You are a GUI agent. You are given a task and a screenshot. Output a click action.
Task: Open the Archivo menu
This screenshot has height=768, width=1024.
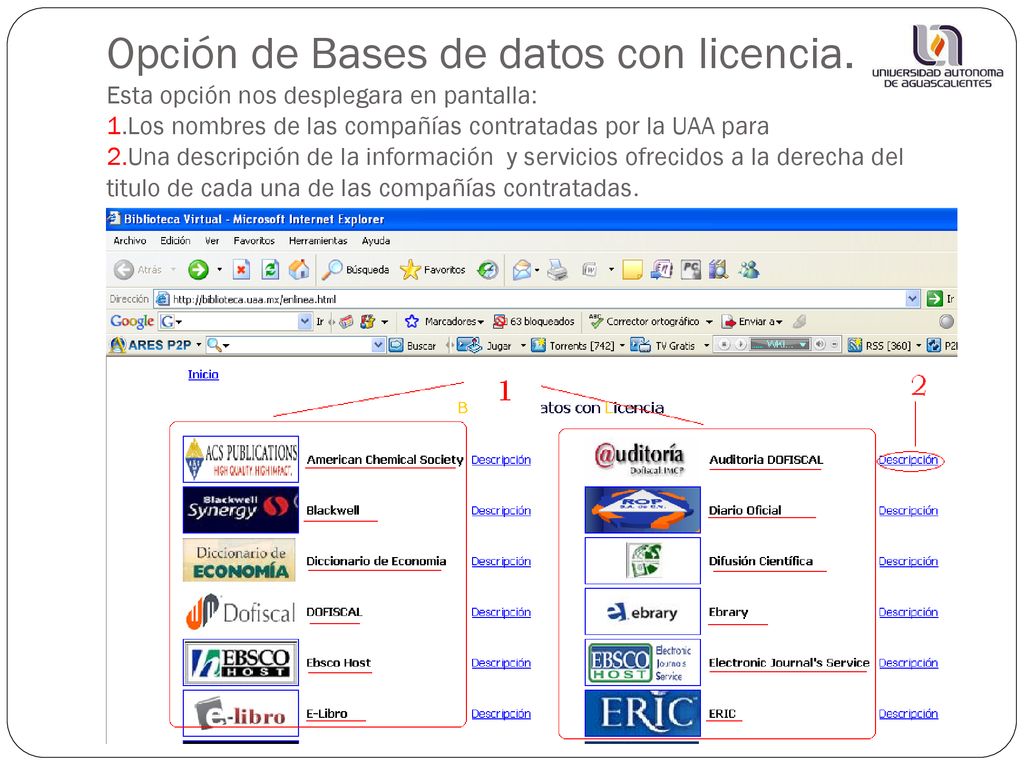point(129,240)
